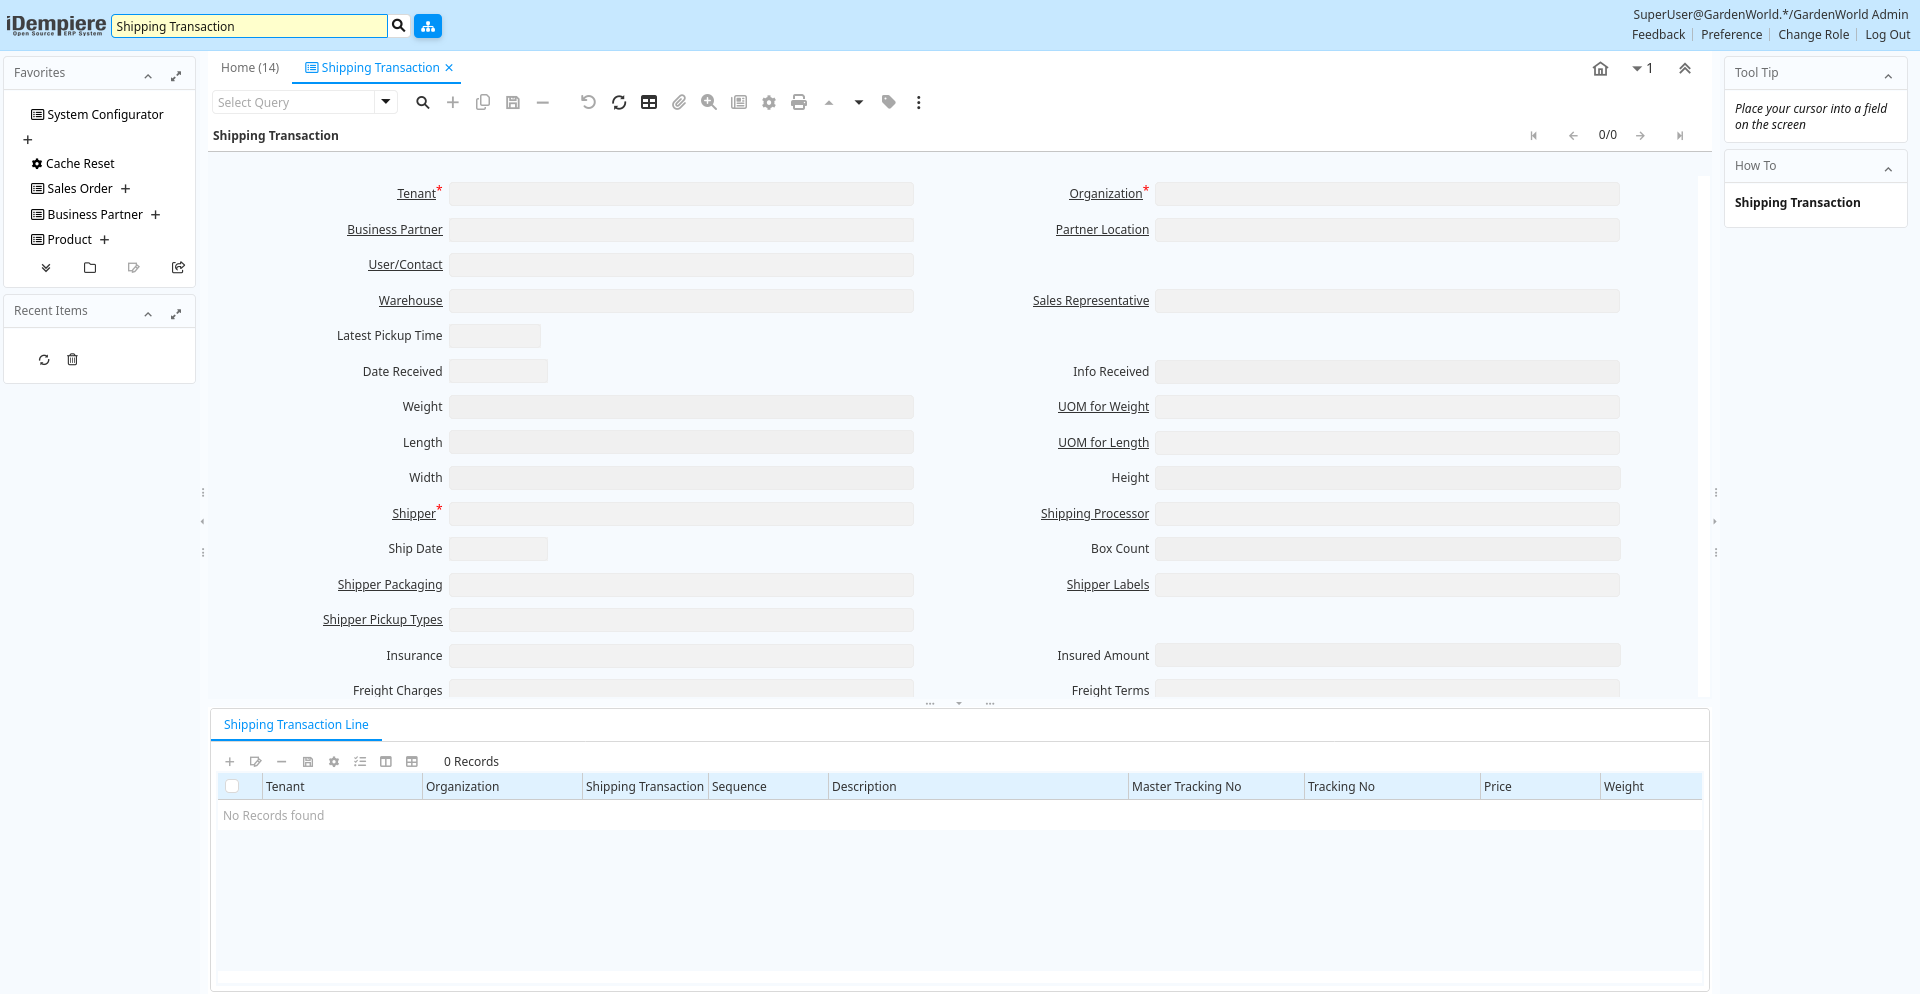The height and width of the screenshot is (994, 1920).
Task: Open the Zoom Across magnifier icon
Action: (709, 102)
